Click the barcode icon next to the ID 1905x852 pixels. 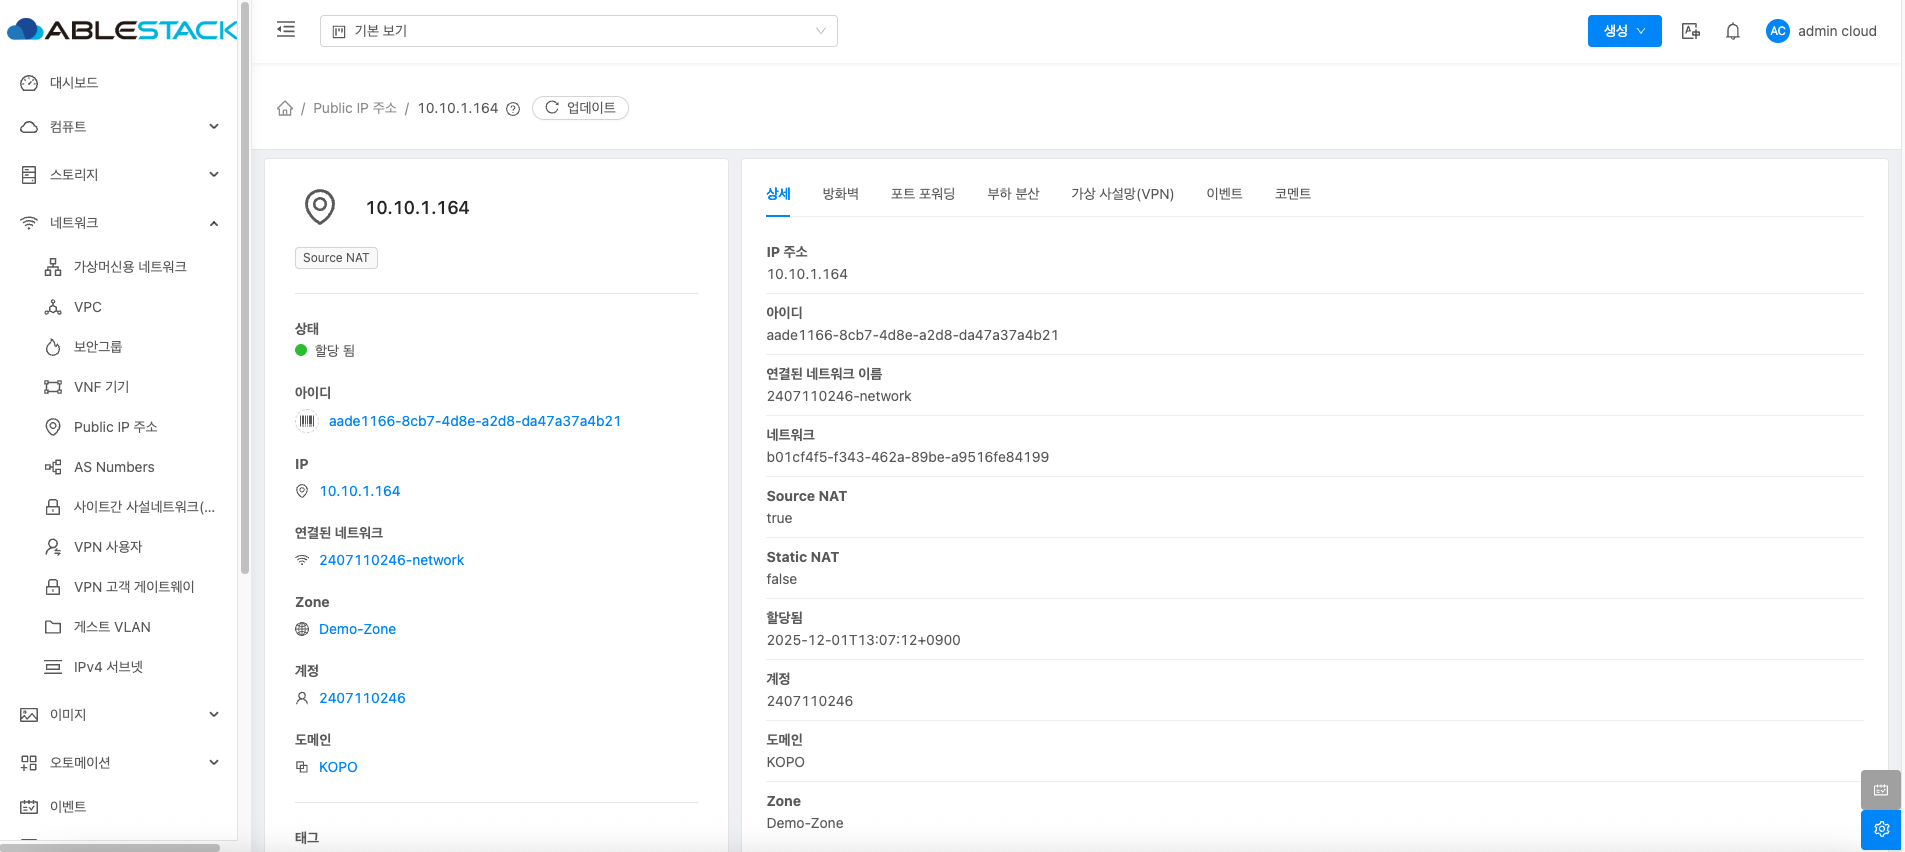point(307,421)
